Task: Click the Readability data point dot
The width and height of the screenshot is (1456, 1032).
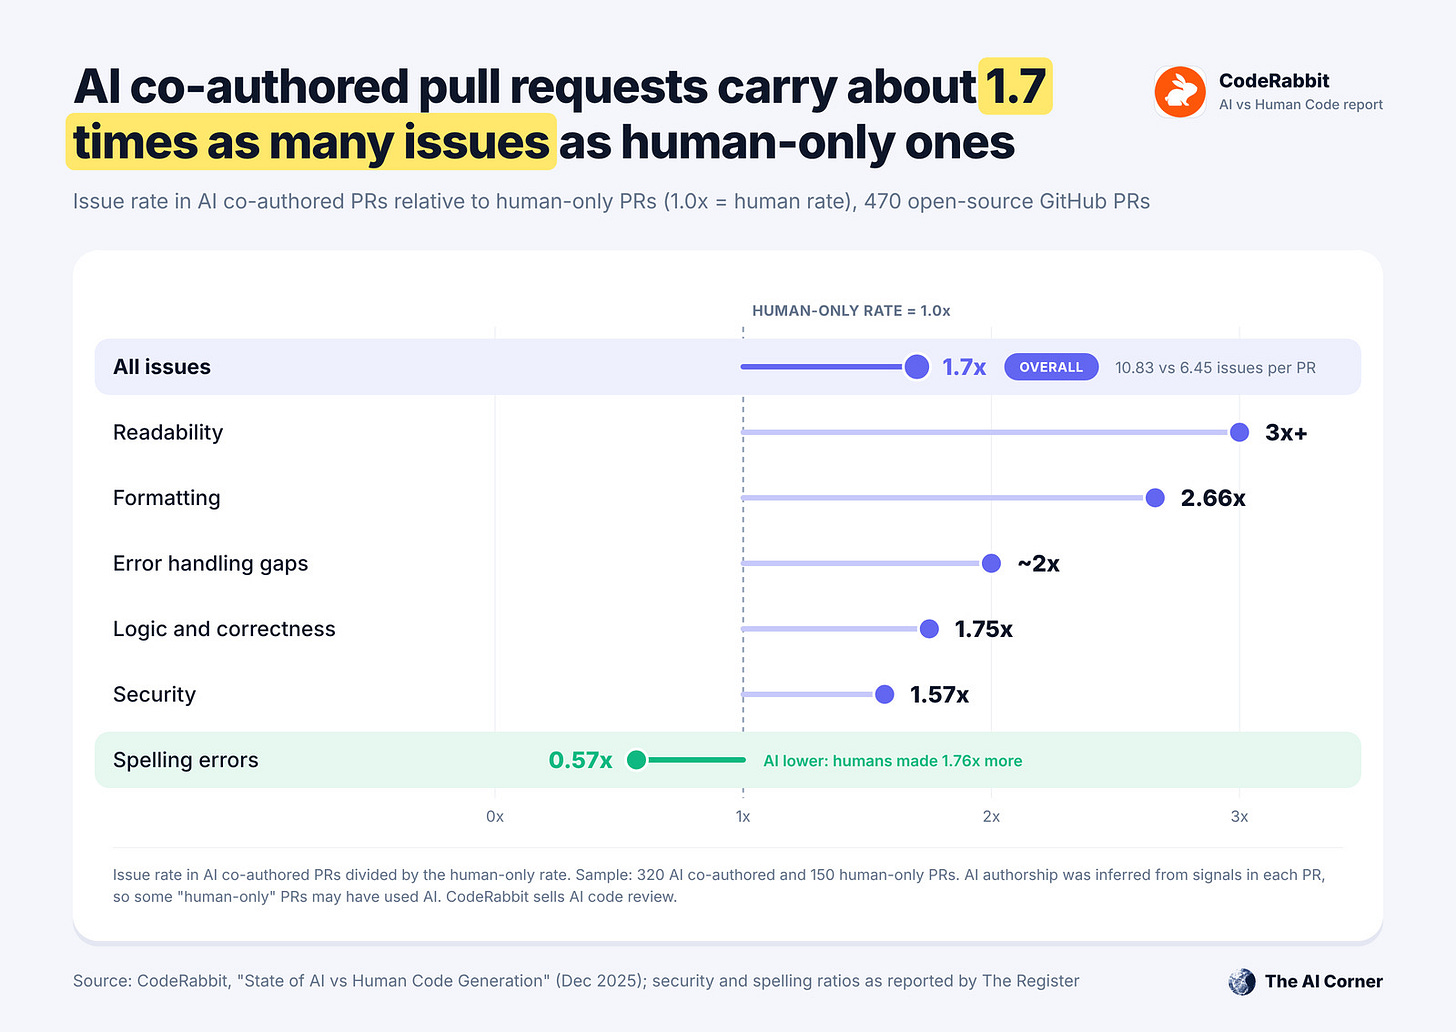Action: tap(1239, 432)
